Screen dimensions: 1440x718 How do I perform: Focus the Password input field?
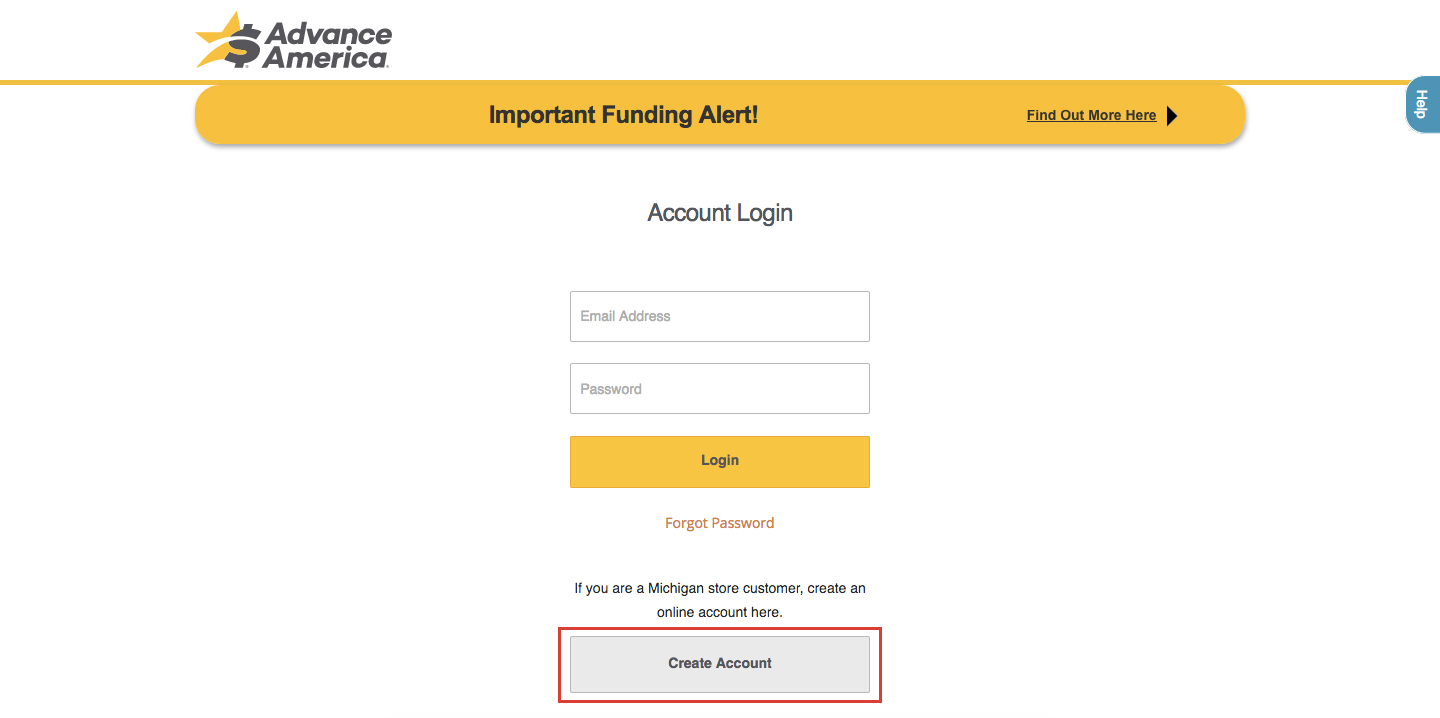720,388
